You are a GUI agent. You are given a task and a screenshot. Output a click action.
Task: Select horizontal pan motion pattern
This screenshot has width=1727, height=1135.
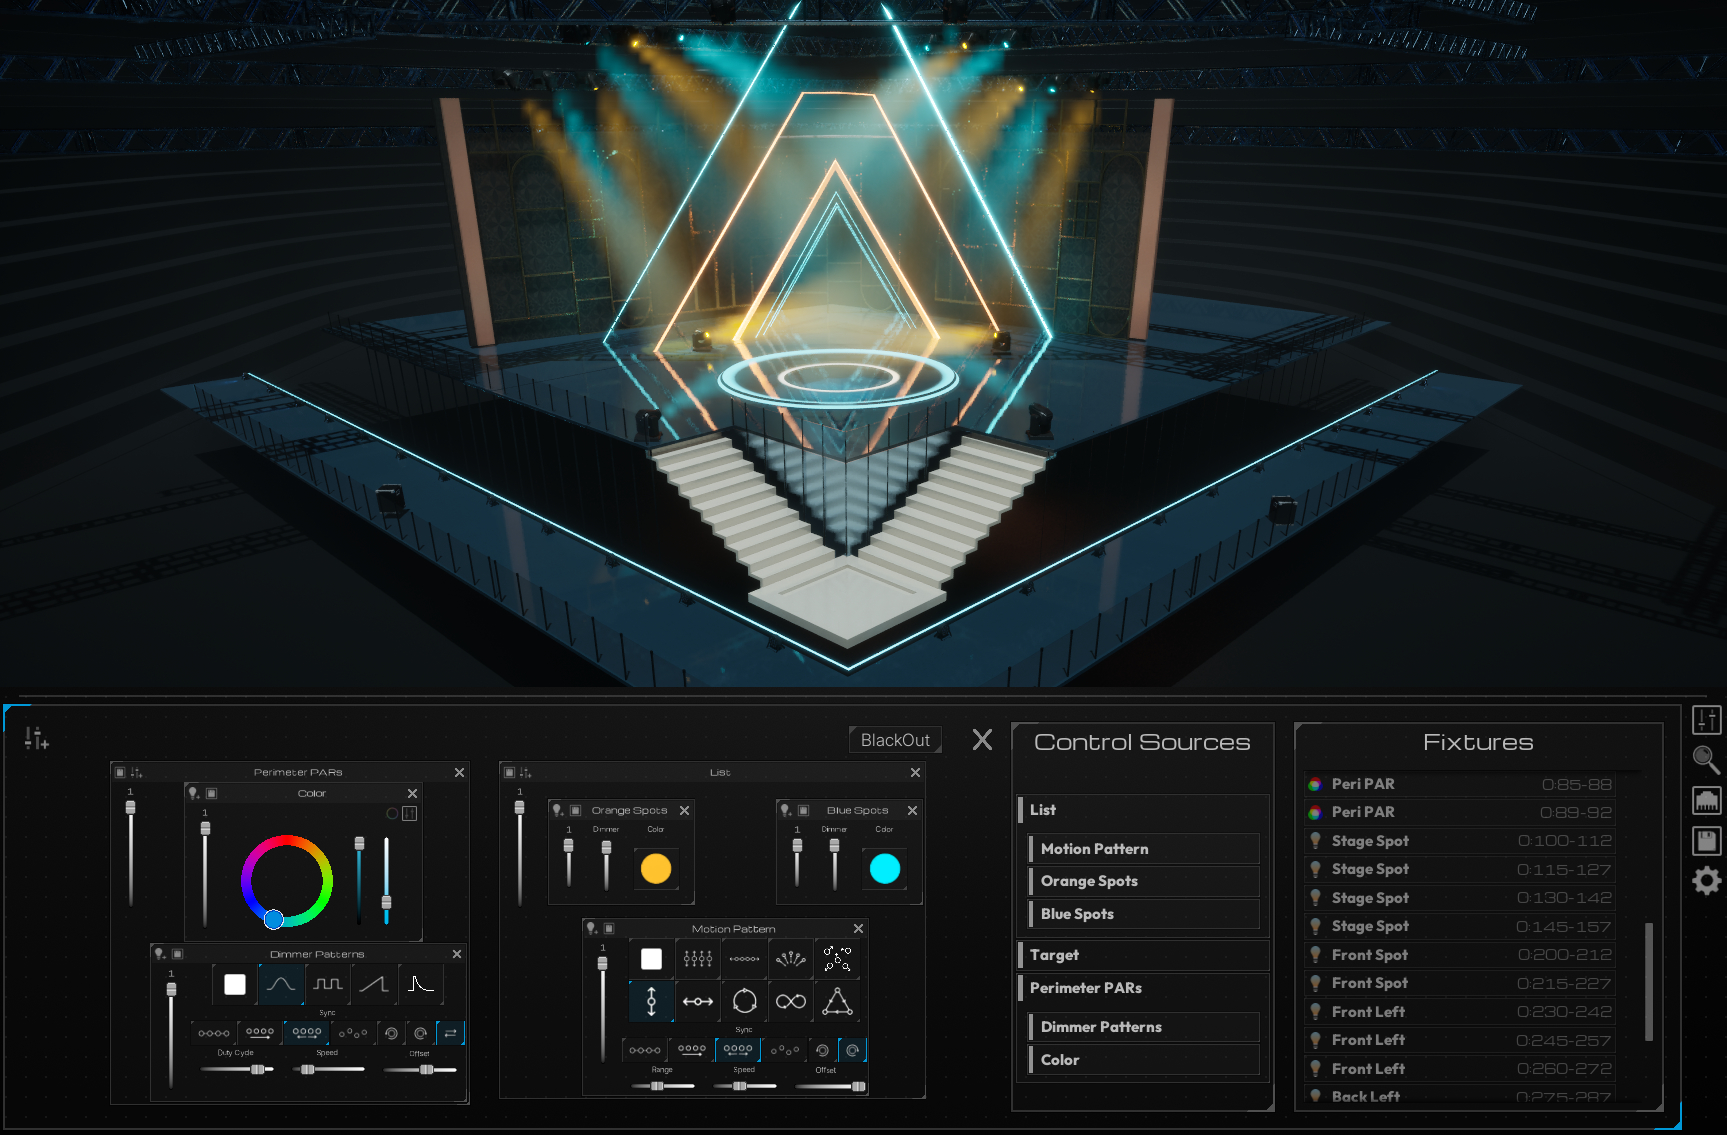click(x=698, y=1001)
